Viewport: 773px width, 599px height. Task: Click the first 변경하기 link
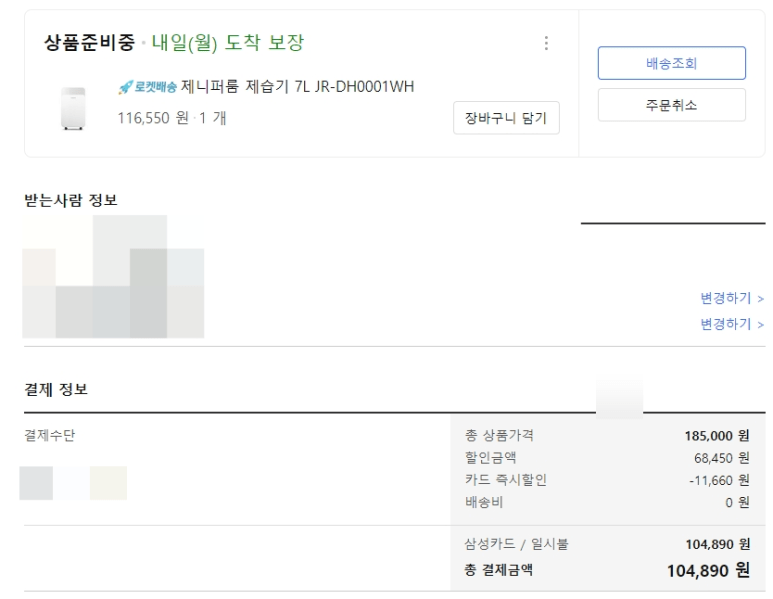(x=732, y=298)
